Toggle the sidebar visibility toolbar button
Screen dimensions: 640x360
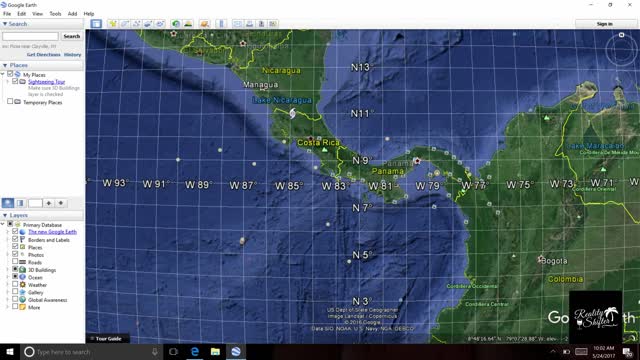click(x=96, y=24)
